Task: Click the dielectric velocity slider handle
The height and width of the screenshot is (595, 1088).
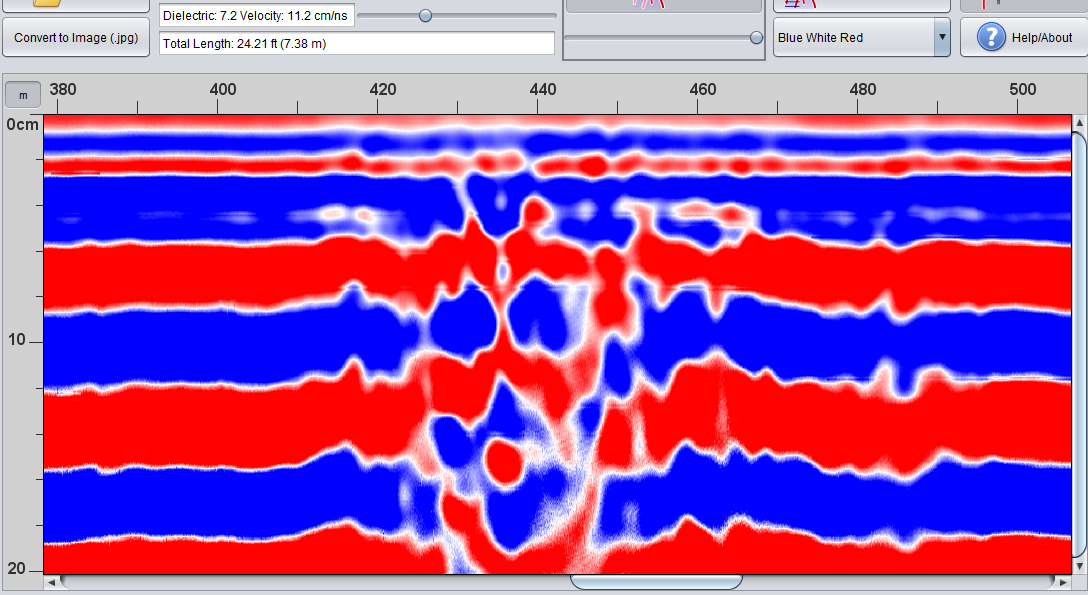Action: coord(425,15)
